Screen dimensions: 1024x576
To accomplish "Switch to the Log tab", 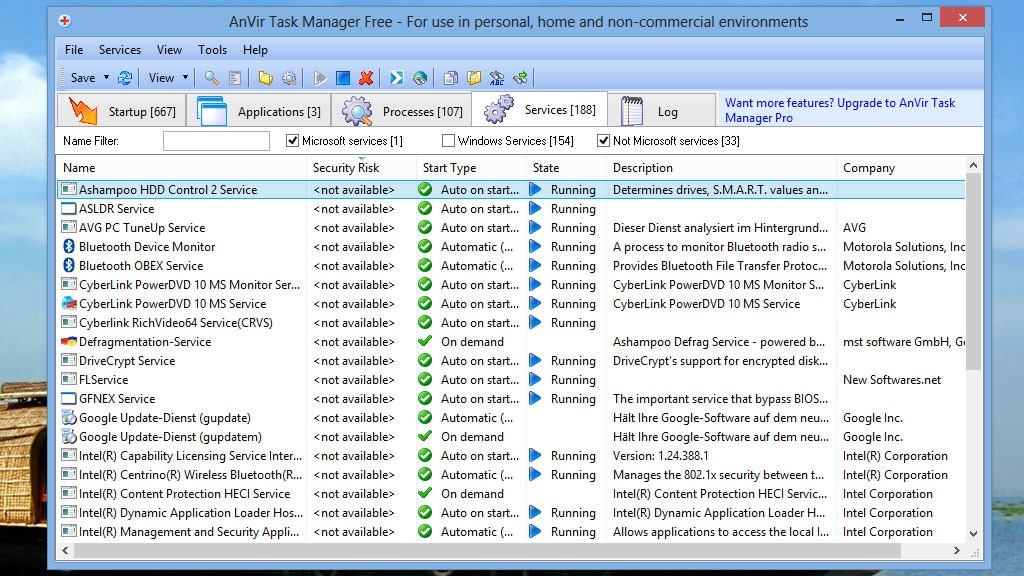I will coord(662,111).
